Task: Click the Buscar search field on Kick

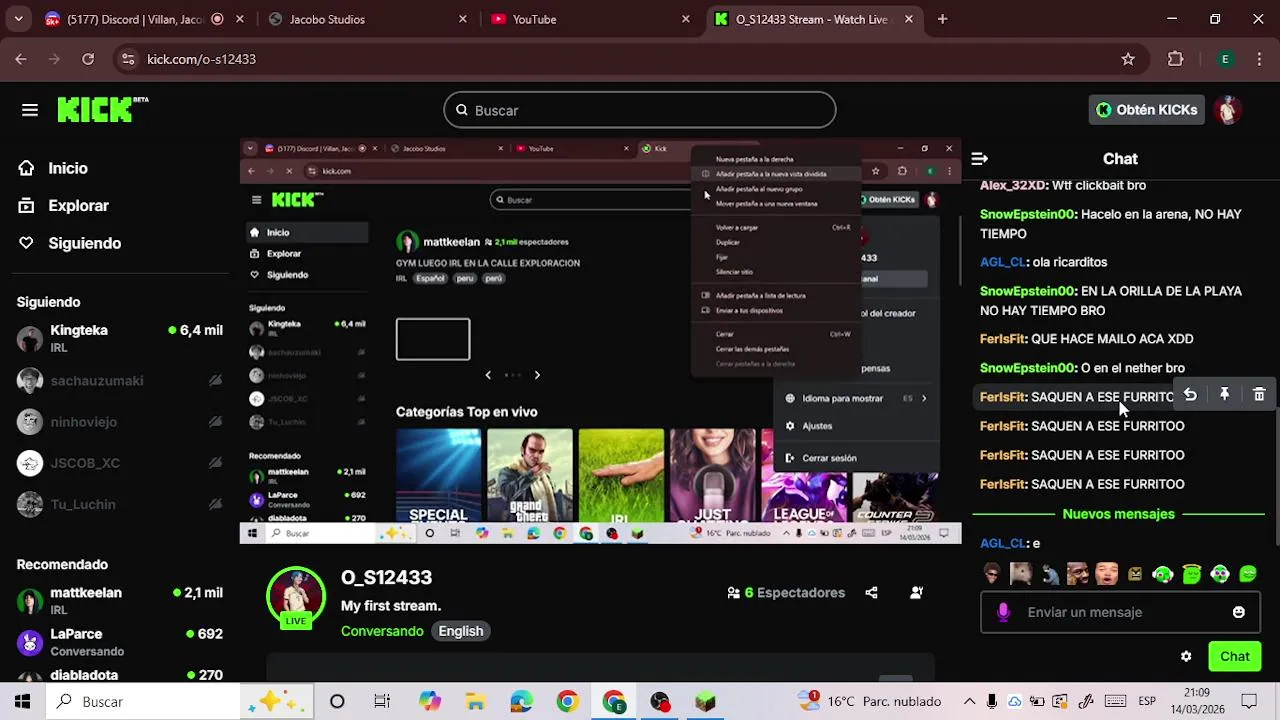Action: point(640,110)
